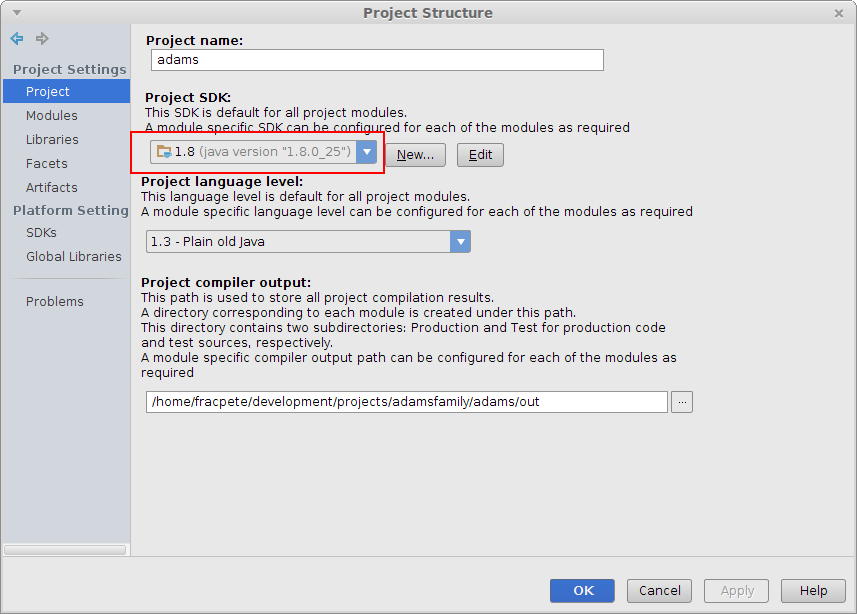Go to Libraries settings
The width and height of the screenshot is (857, 614).
52,140
